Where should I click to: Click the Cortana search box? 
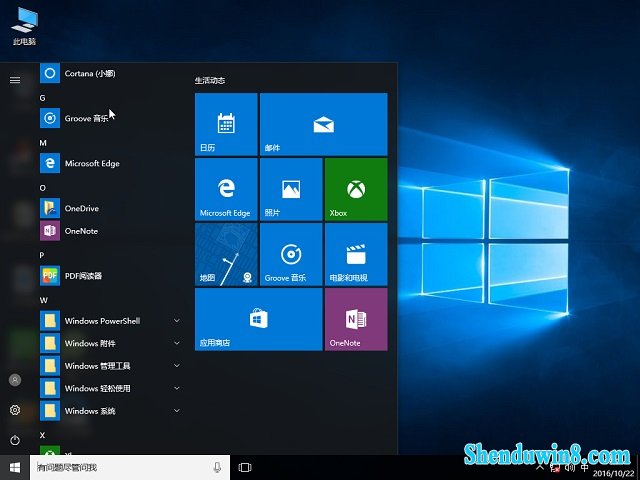[x=130, y=467]
